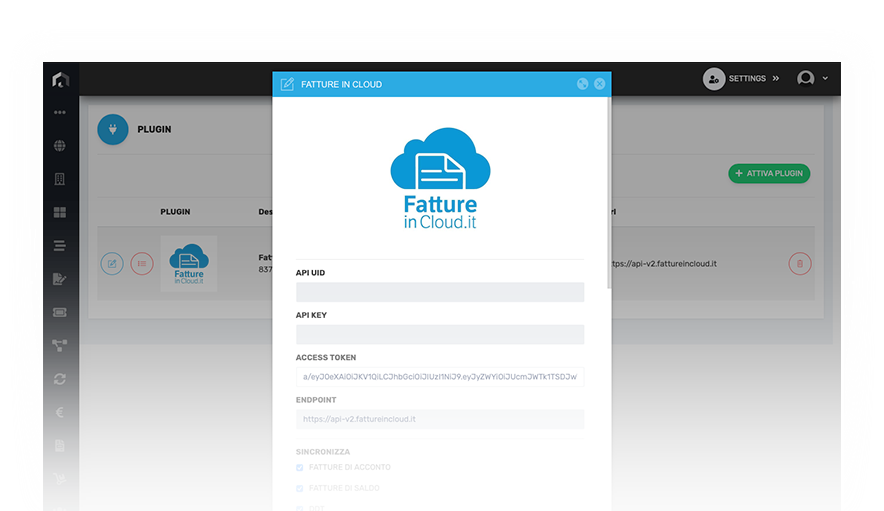
Task: Edit the Fatture in Cloud plugin row
Action: 112,263
